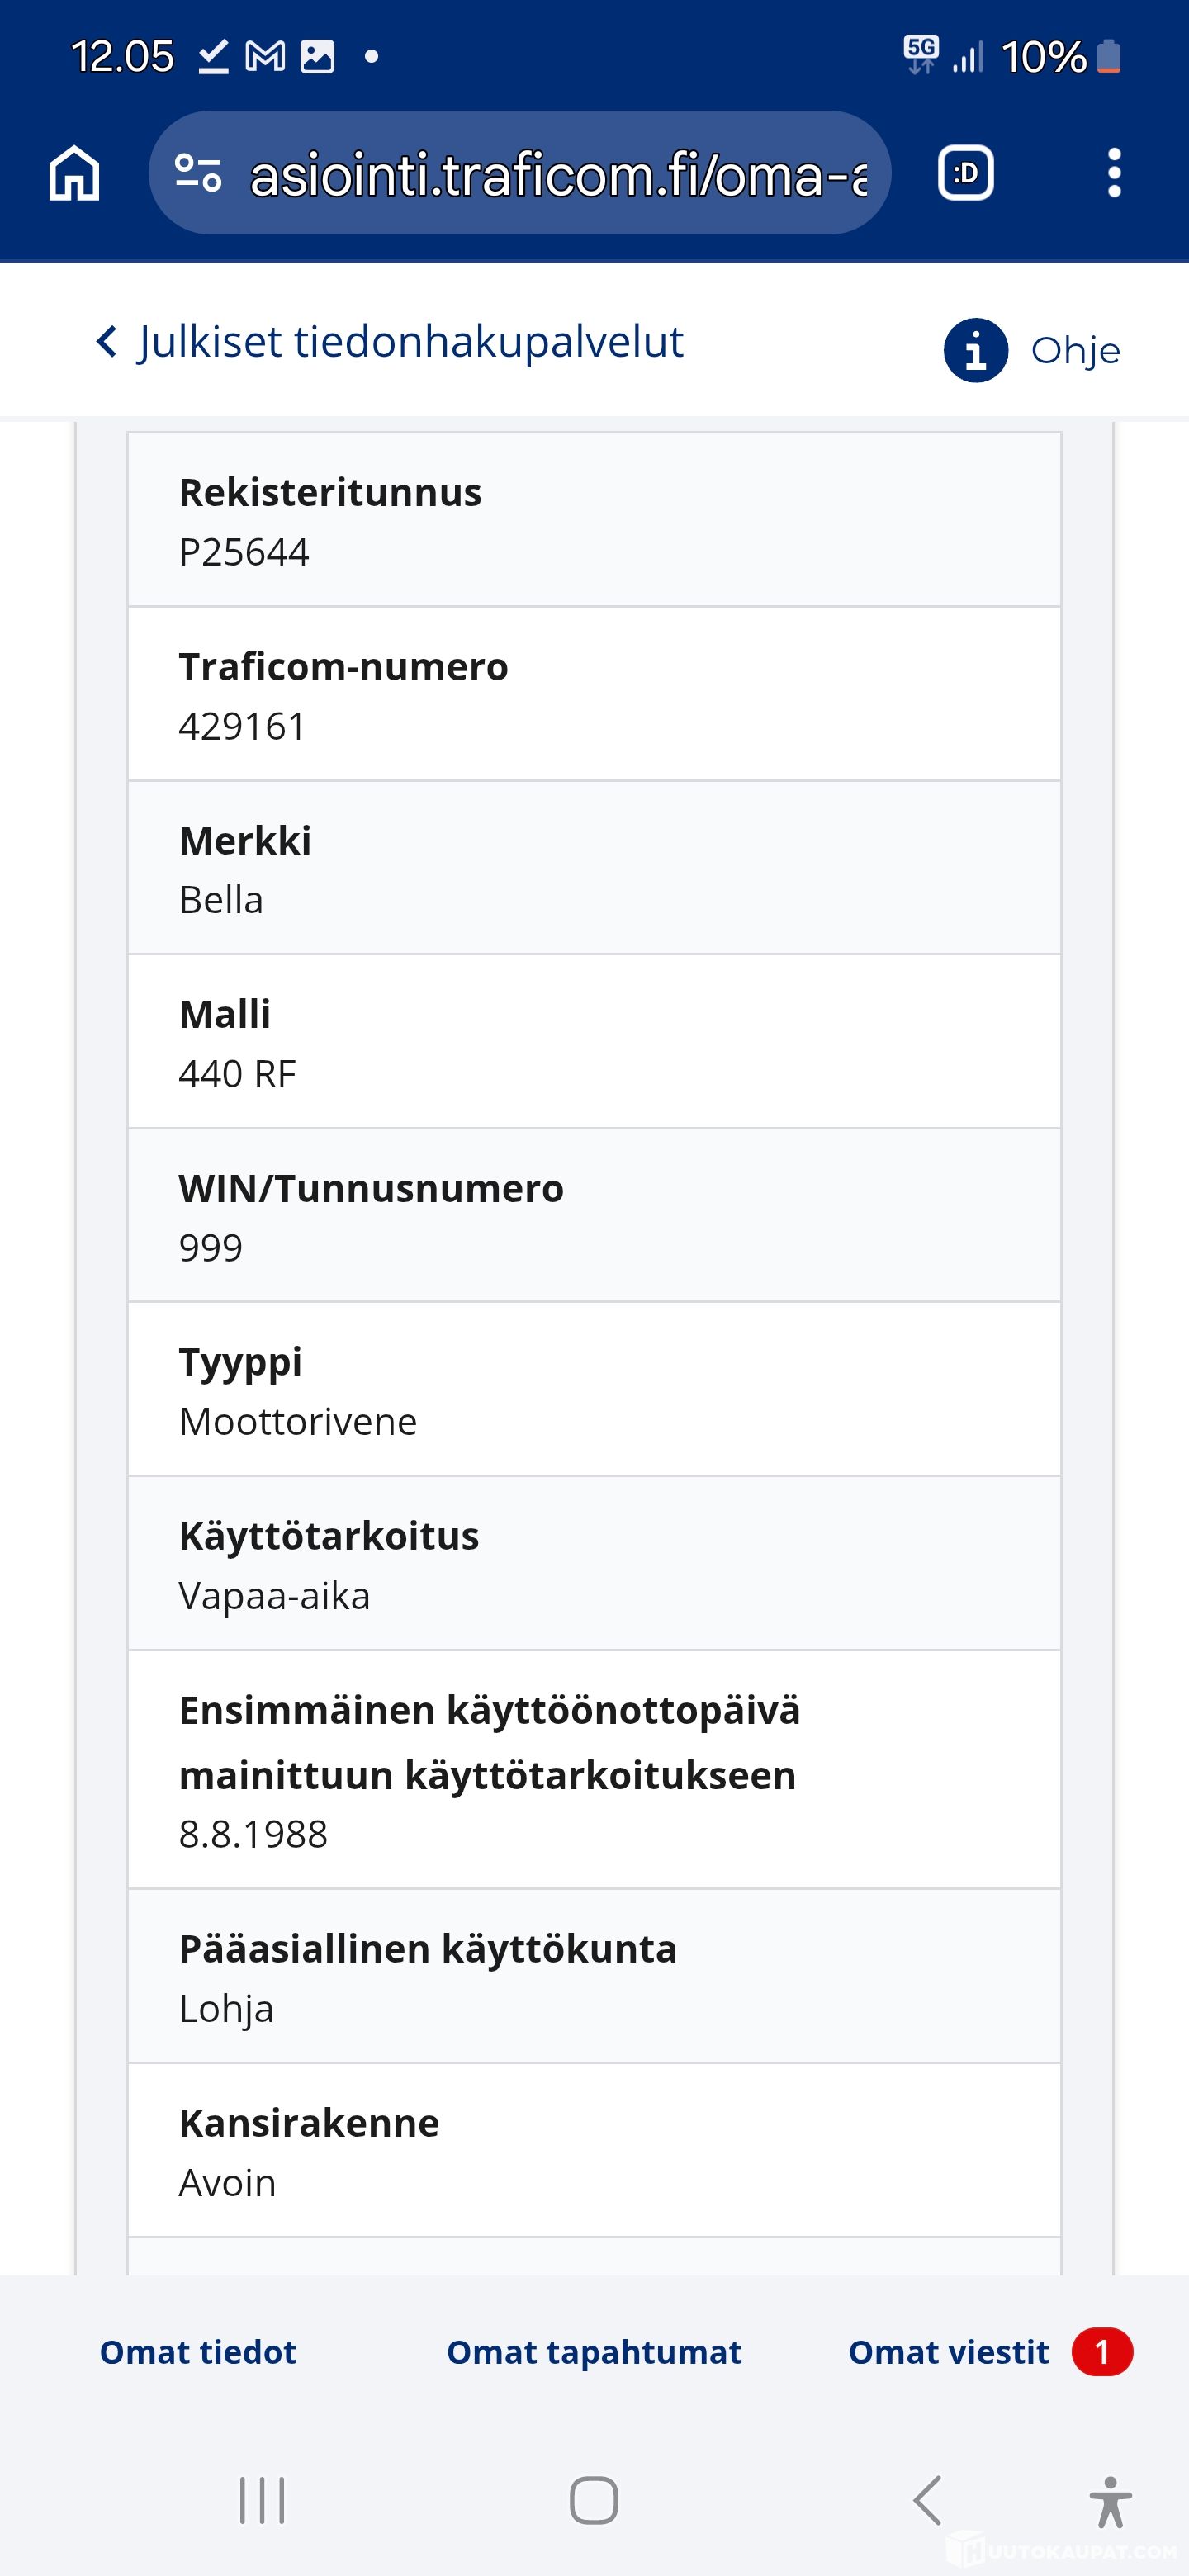The width and height of the screenshot is (1189, 2576).
Task: Open the Ohje help link
Action: click(x=1075, y=351)
